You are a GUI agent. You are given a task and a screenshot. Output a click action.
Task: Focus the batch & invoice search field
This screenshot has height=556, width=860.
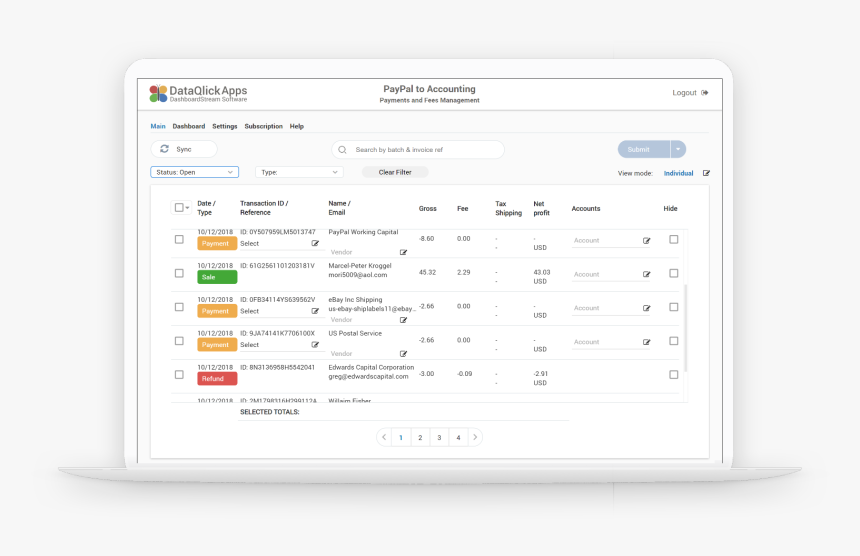click(418, 150)
